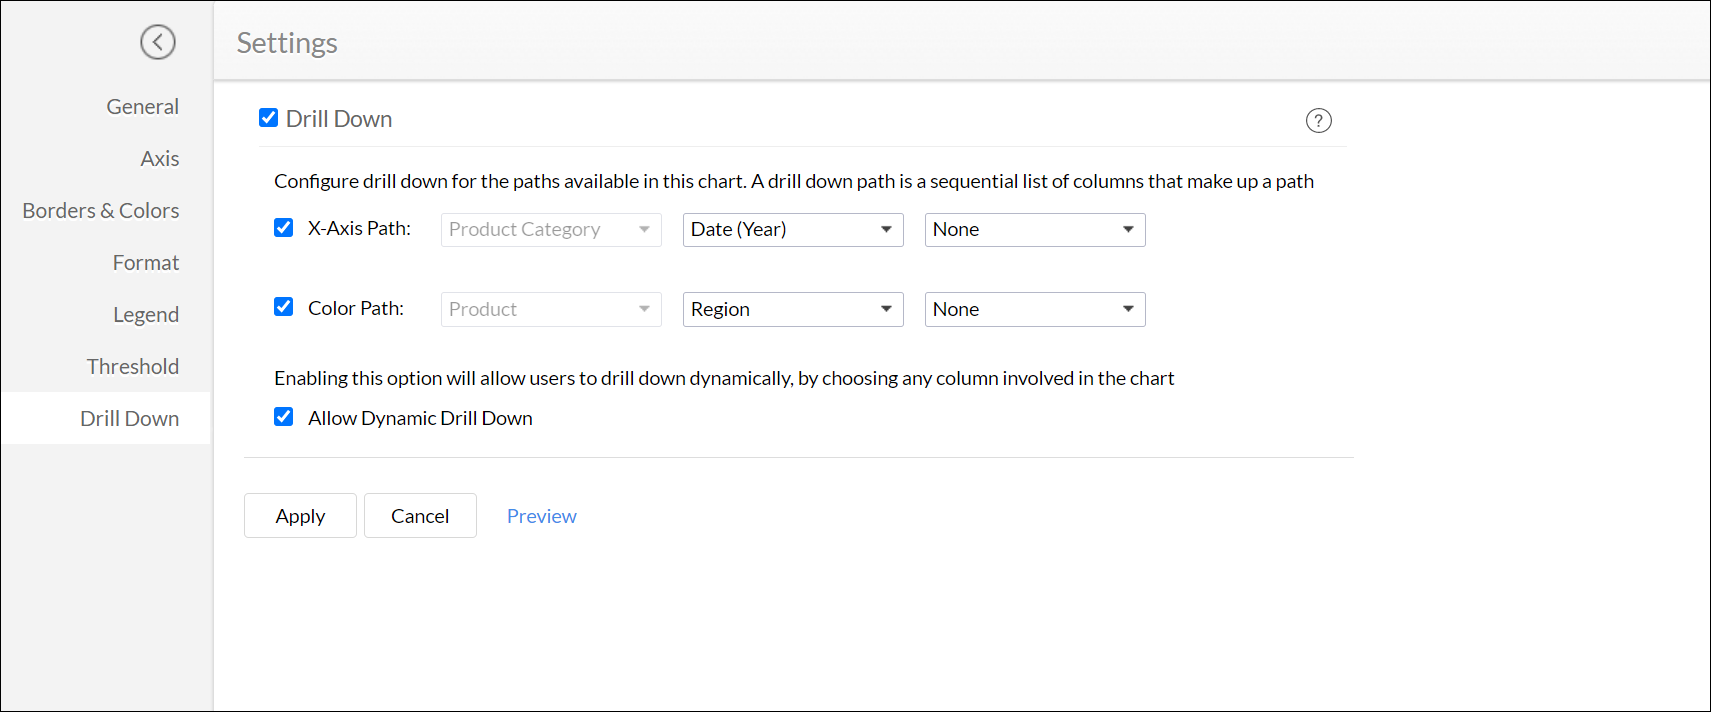Open the Date (Year) dropdown
Image resolution: width=1711 pixels, height=712 pixels.
[792, 230]
